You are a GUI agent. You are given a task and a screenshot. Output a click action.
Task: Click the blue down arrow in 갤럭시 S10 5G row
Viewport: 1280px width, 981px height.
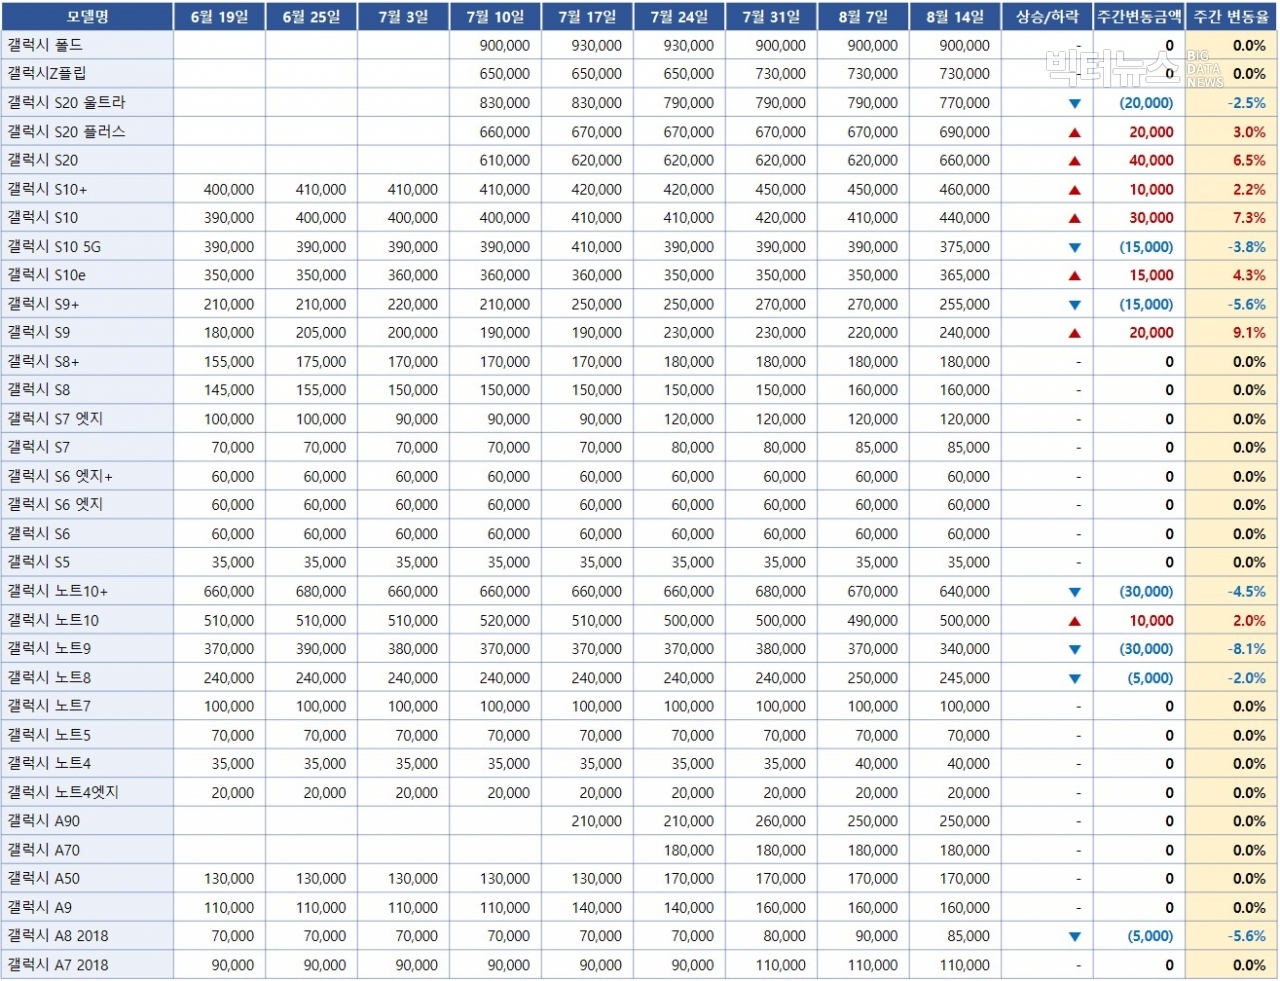tap(1074, 247)
